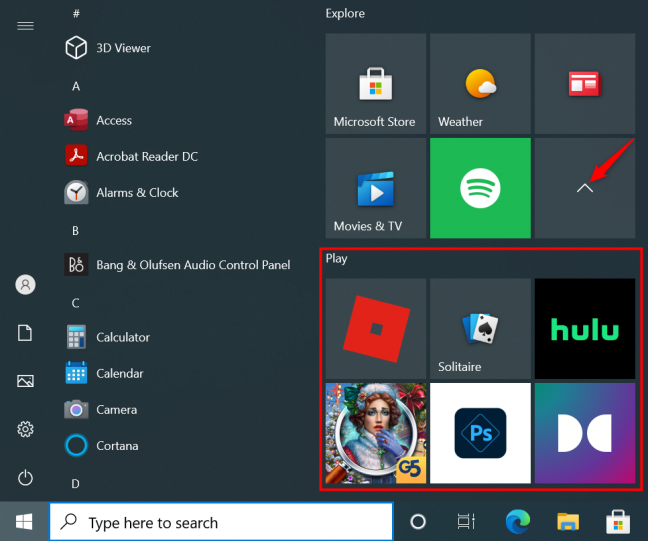Click the D letter header
648x541 pixels.
tap(76, 484)
